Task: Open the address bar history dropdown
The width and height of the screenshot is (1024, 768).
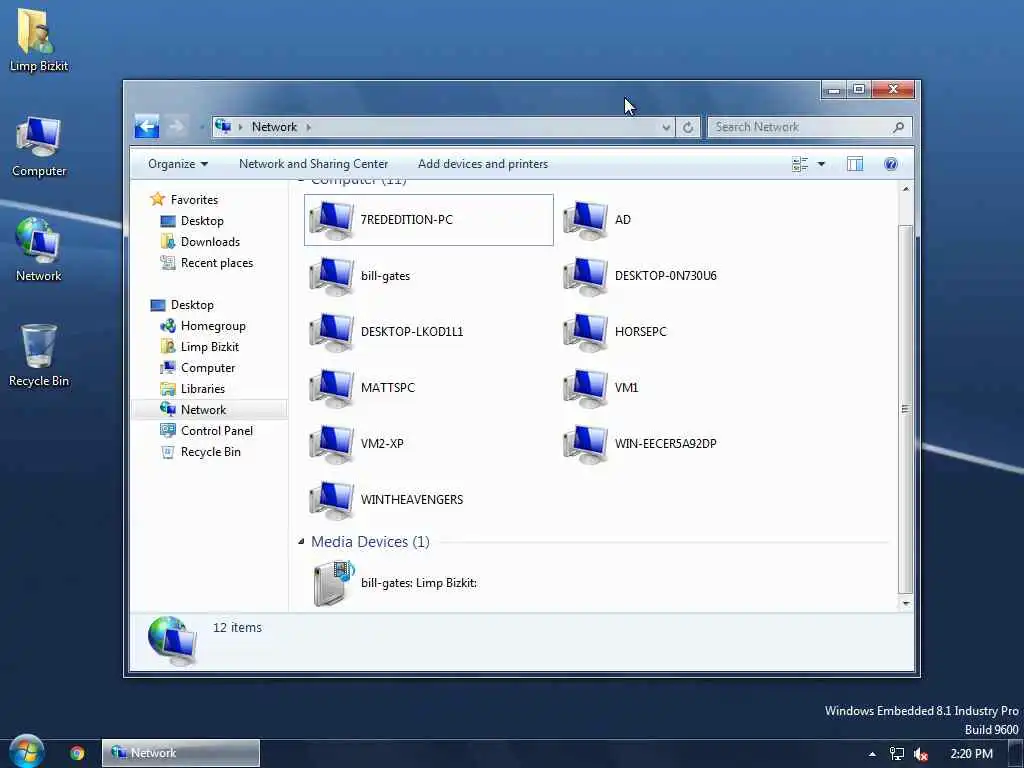Action: [666, 127]
